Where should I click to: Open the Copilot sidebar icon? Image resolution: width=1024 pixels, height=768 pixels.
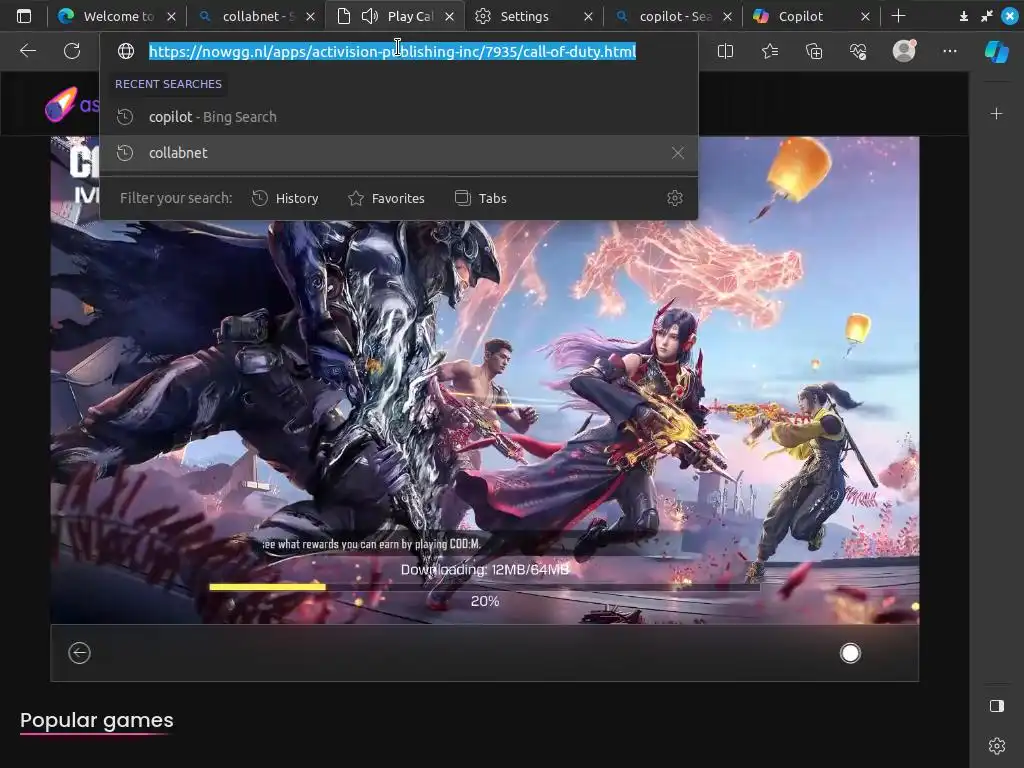[997, 51]
